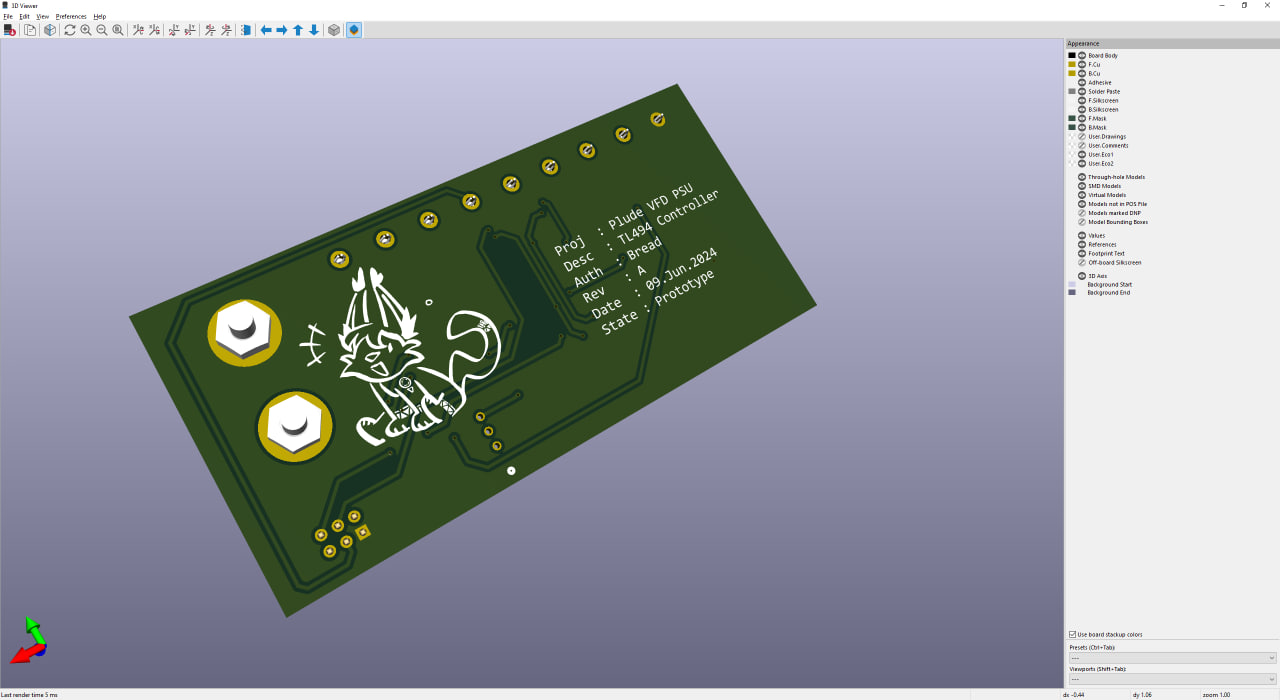Uncheck Use board stackup colors
1280x700 pixels.
pos(1073,633)
